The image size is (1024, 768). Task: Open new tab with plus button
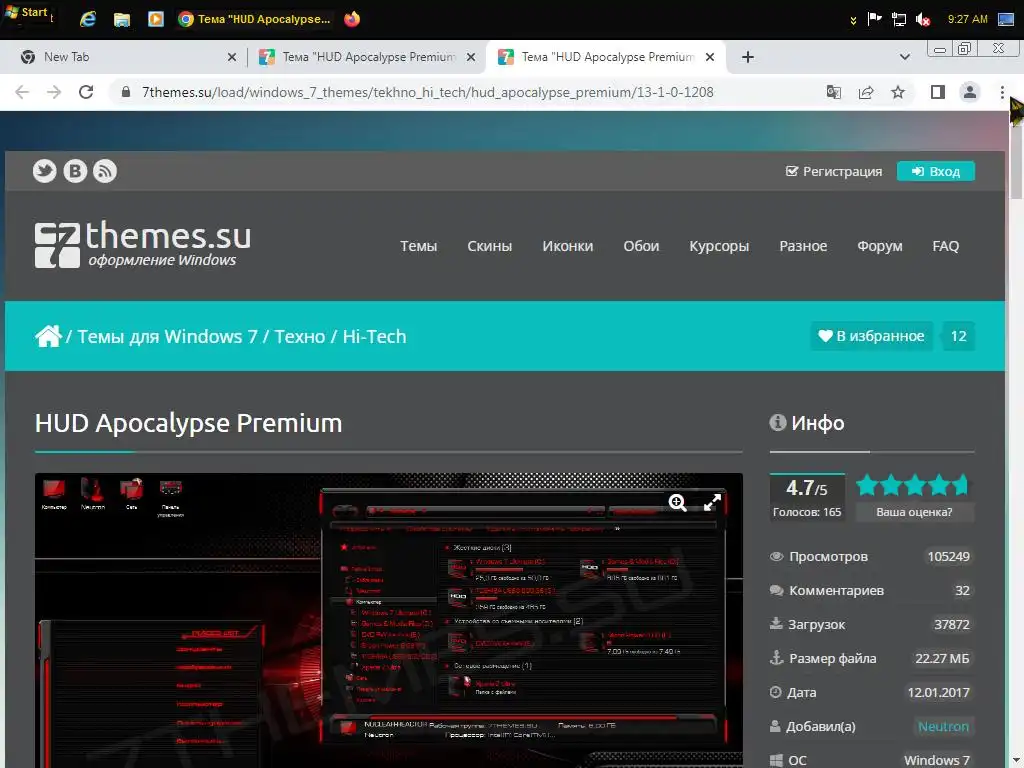(748, 57)
